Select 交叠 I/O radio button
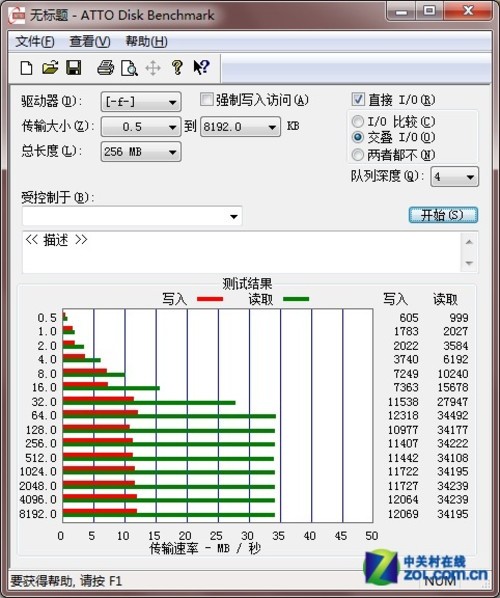 (x=358, y=137)
